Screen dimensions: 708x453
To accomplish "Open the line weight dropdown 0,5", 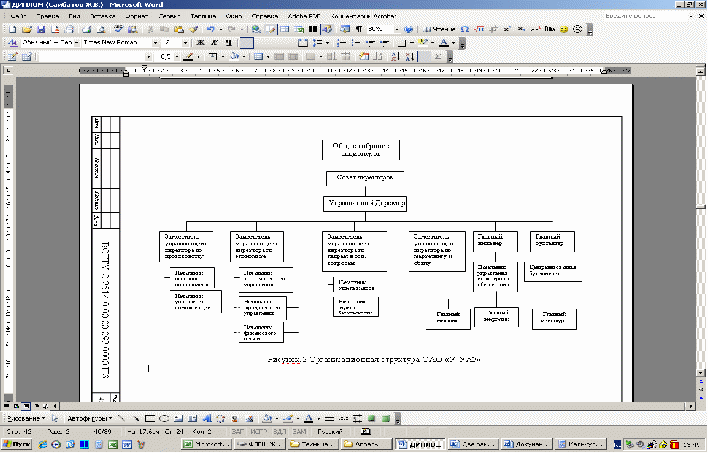I will (177, 56).
